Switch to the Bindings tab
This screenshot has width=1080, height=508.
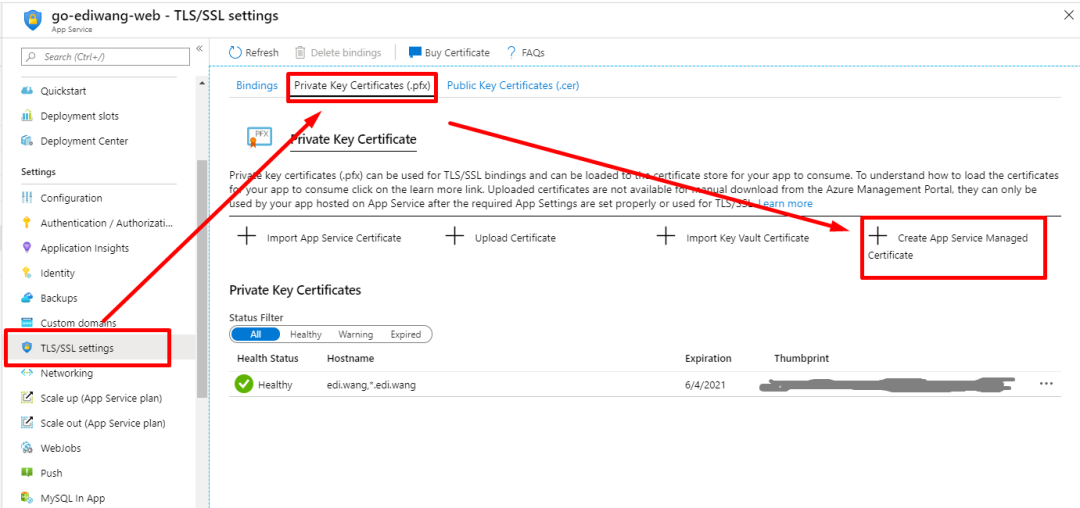pos(257,86)
